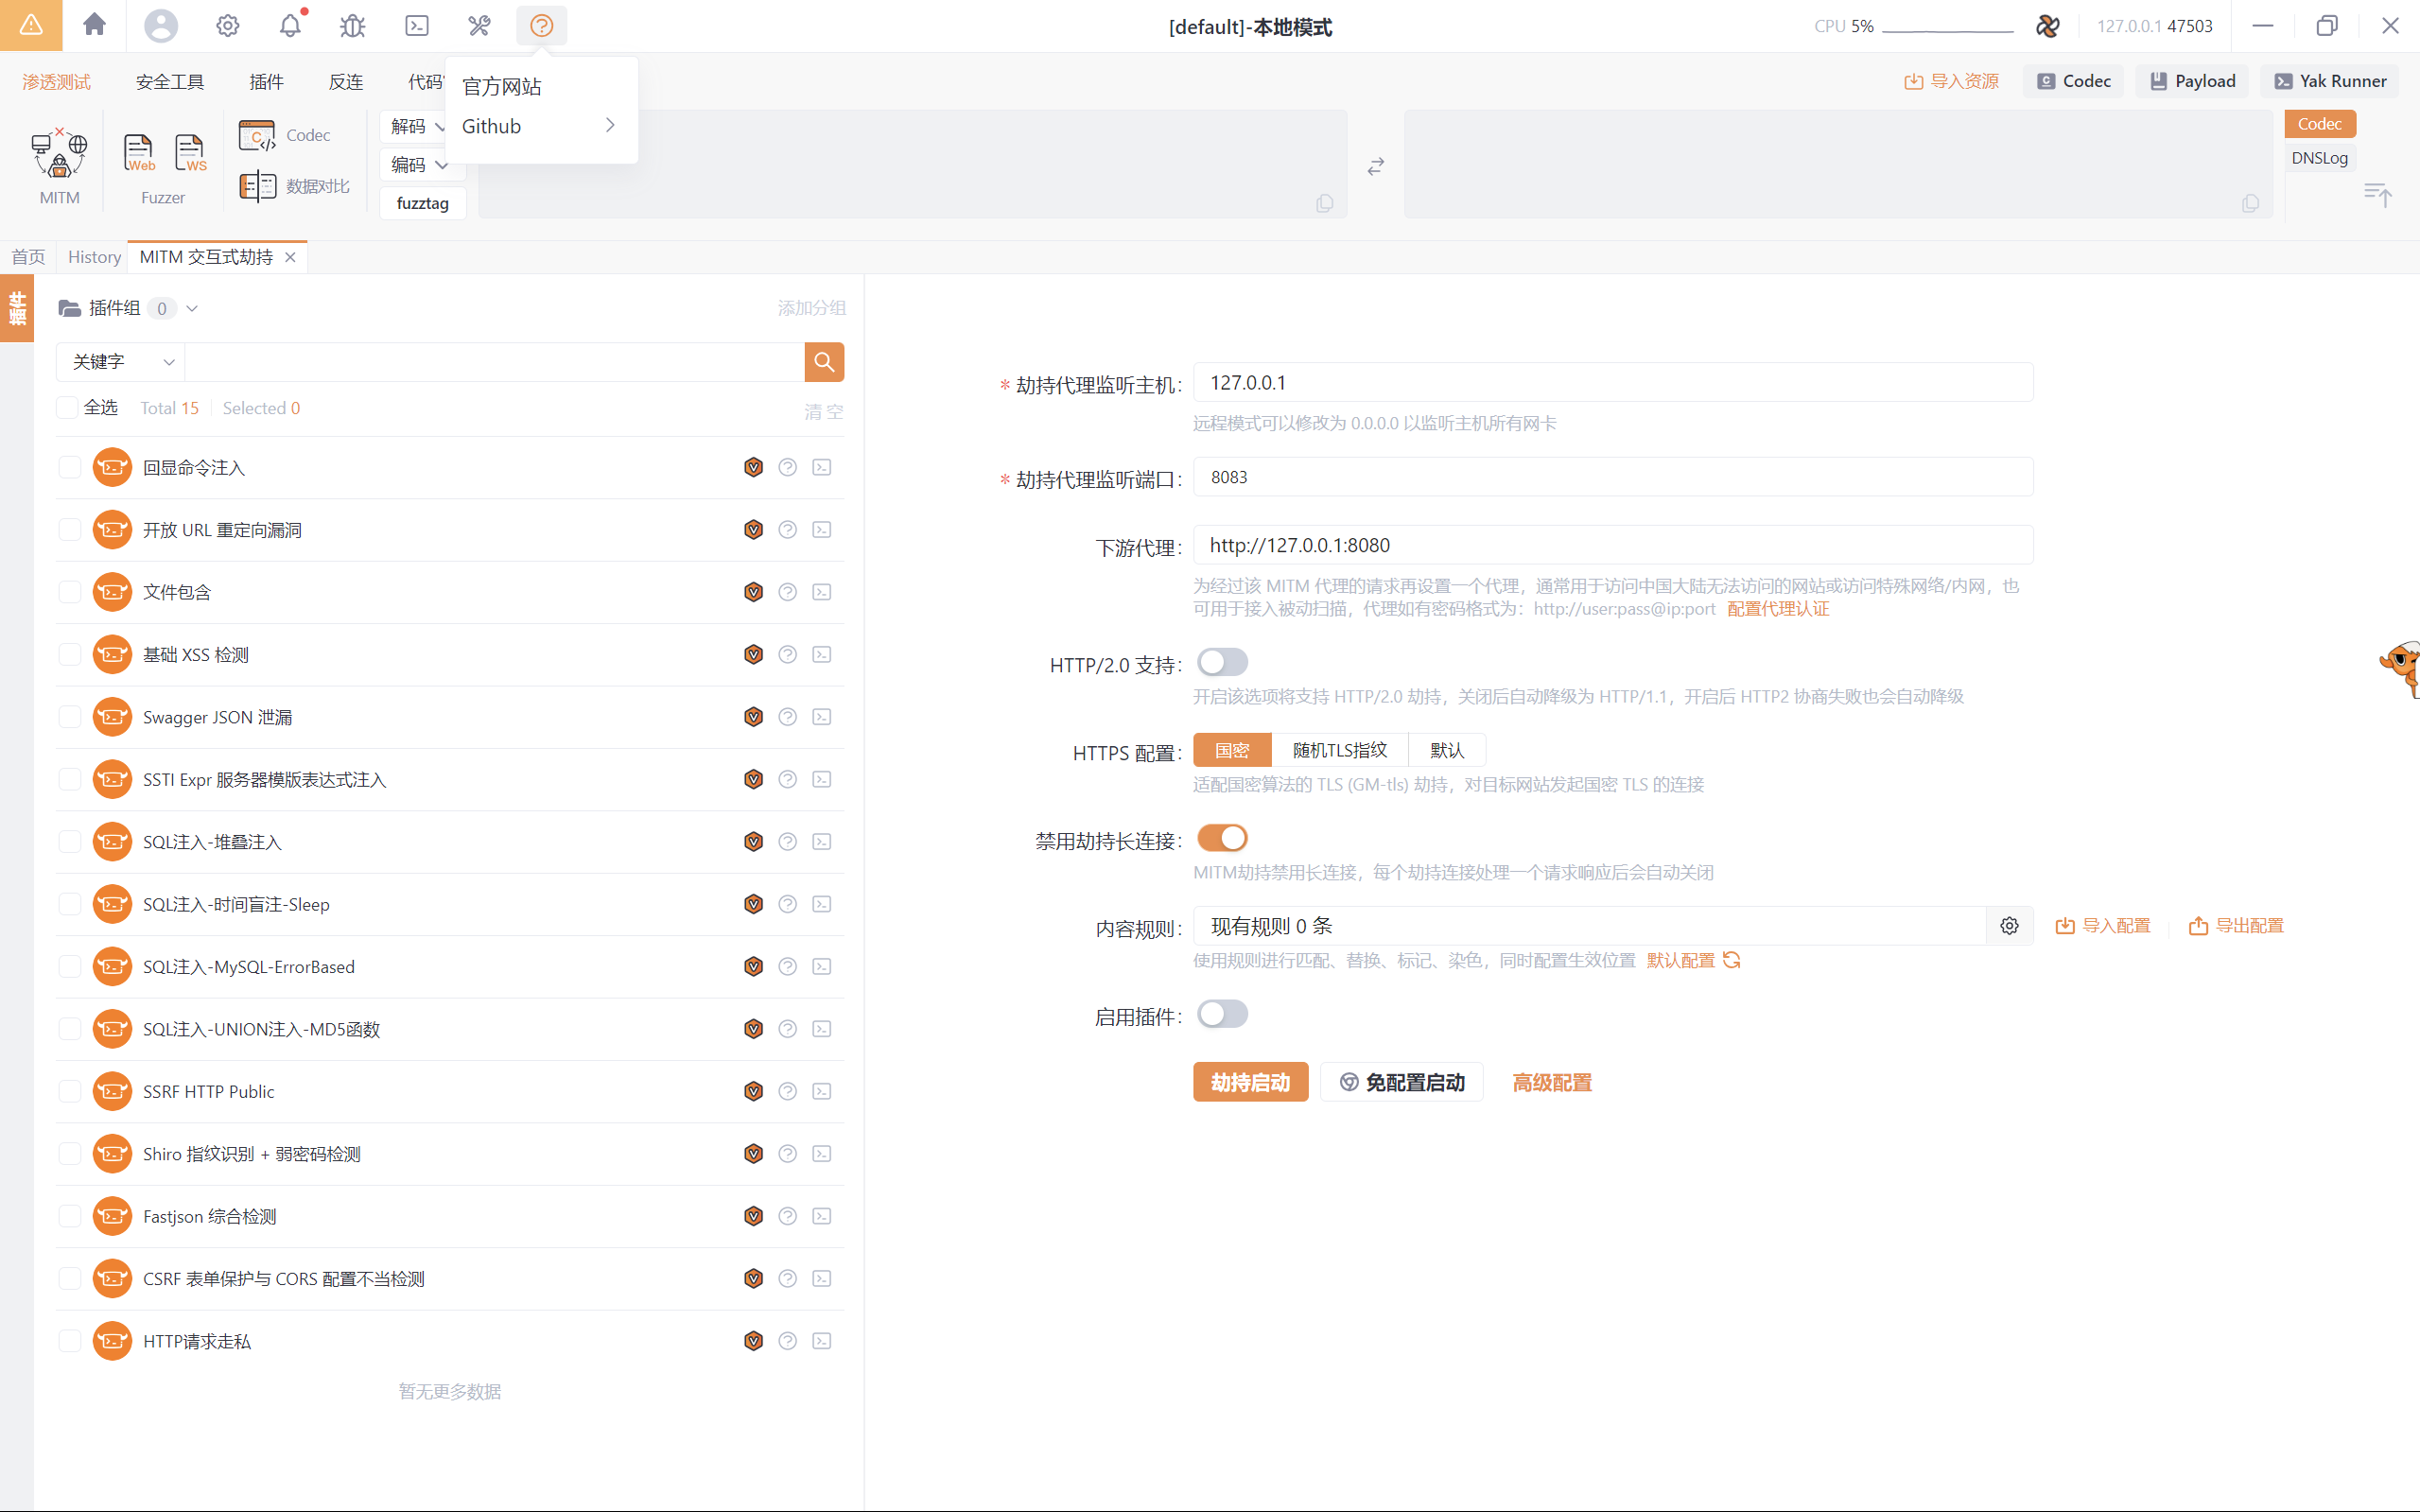Click help icon for 文件包含 plugin
The image size is (2420, 1512).
click(x=787, y=592)
